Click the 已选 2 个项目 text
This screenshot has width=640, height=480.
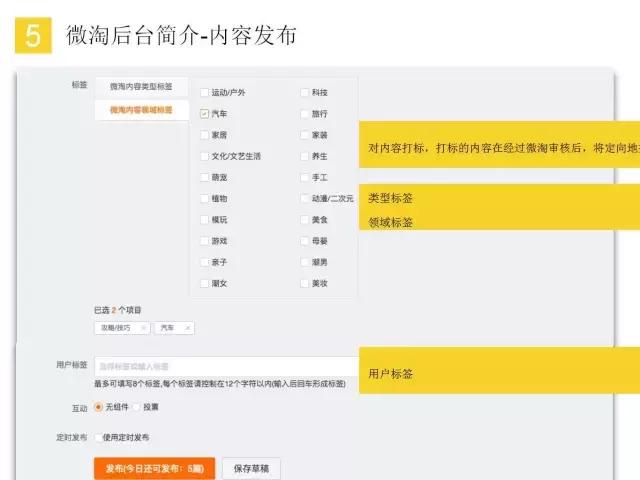(118, 311)
